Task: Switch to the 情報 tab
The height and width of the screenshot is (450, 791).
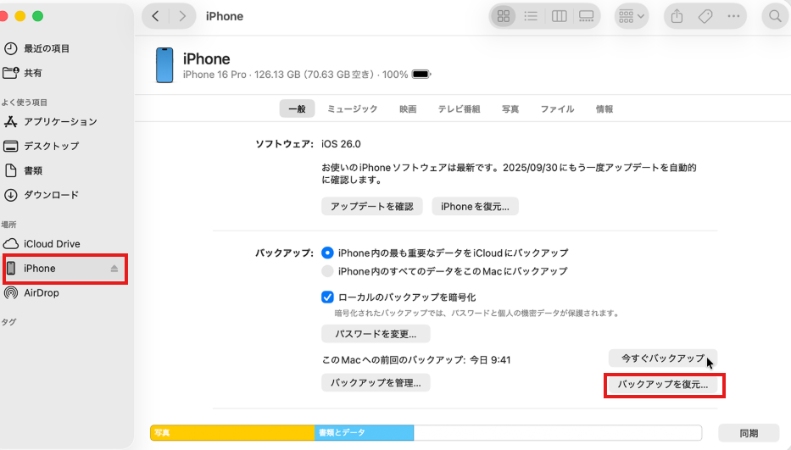Action: 604,109
